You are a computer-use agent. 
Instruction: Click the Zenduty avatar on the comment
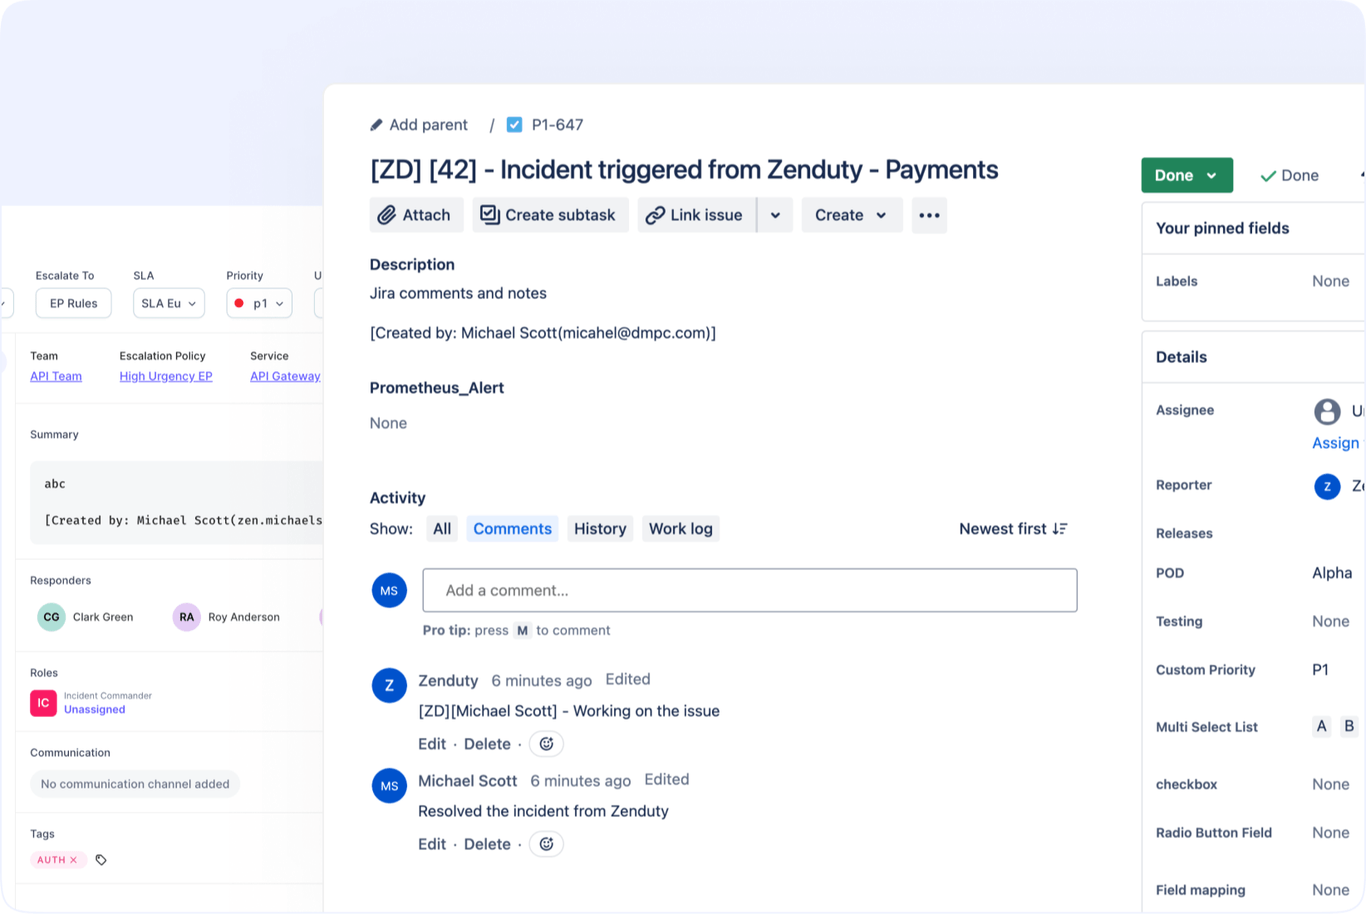tap(389, 685)
